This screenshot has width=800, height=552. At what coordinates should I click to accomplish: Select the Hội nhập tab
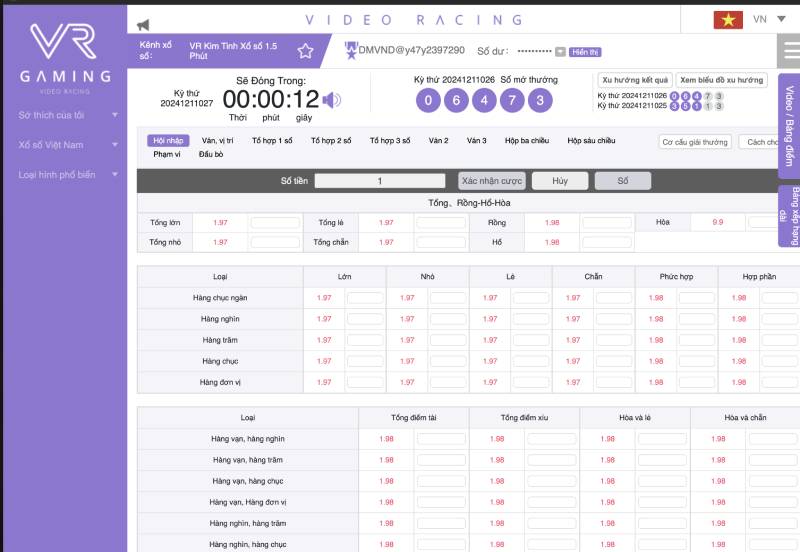(167, 141)
